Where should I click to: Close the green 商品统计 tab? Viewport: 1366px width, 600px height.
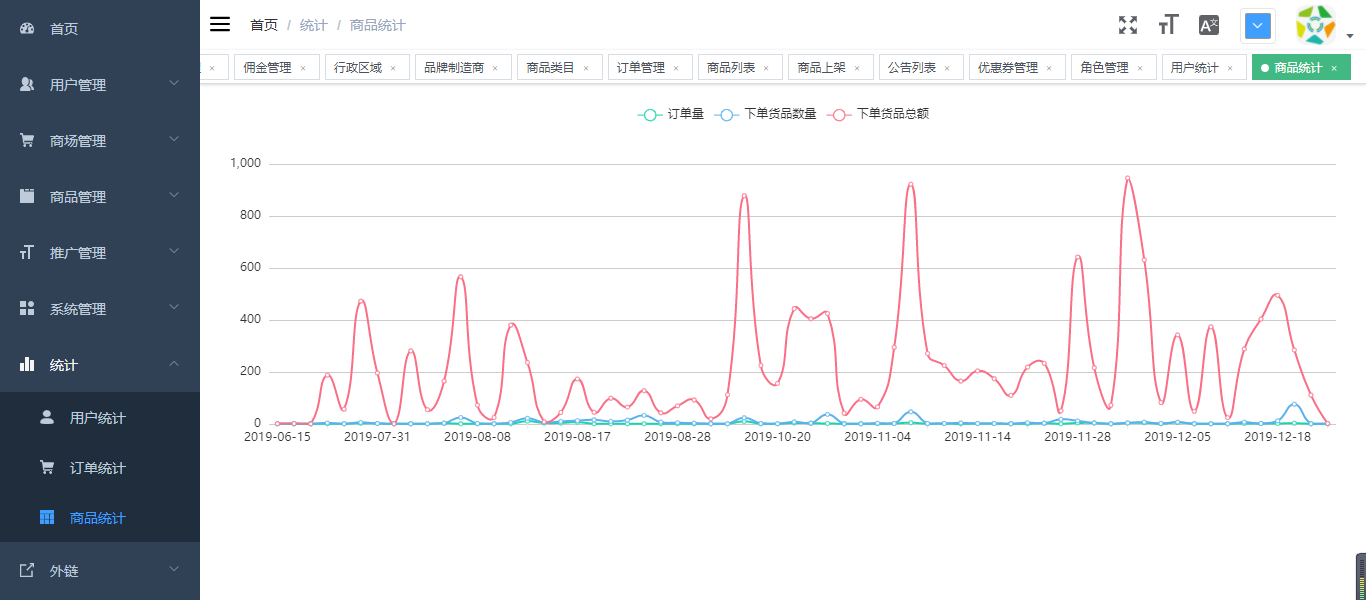click(x=1334, y=68)
